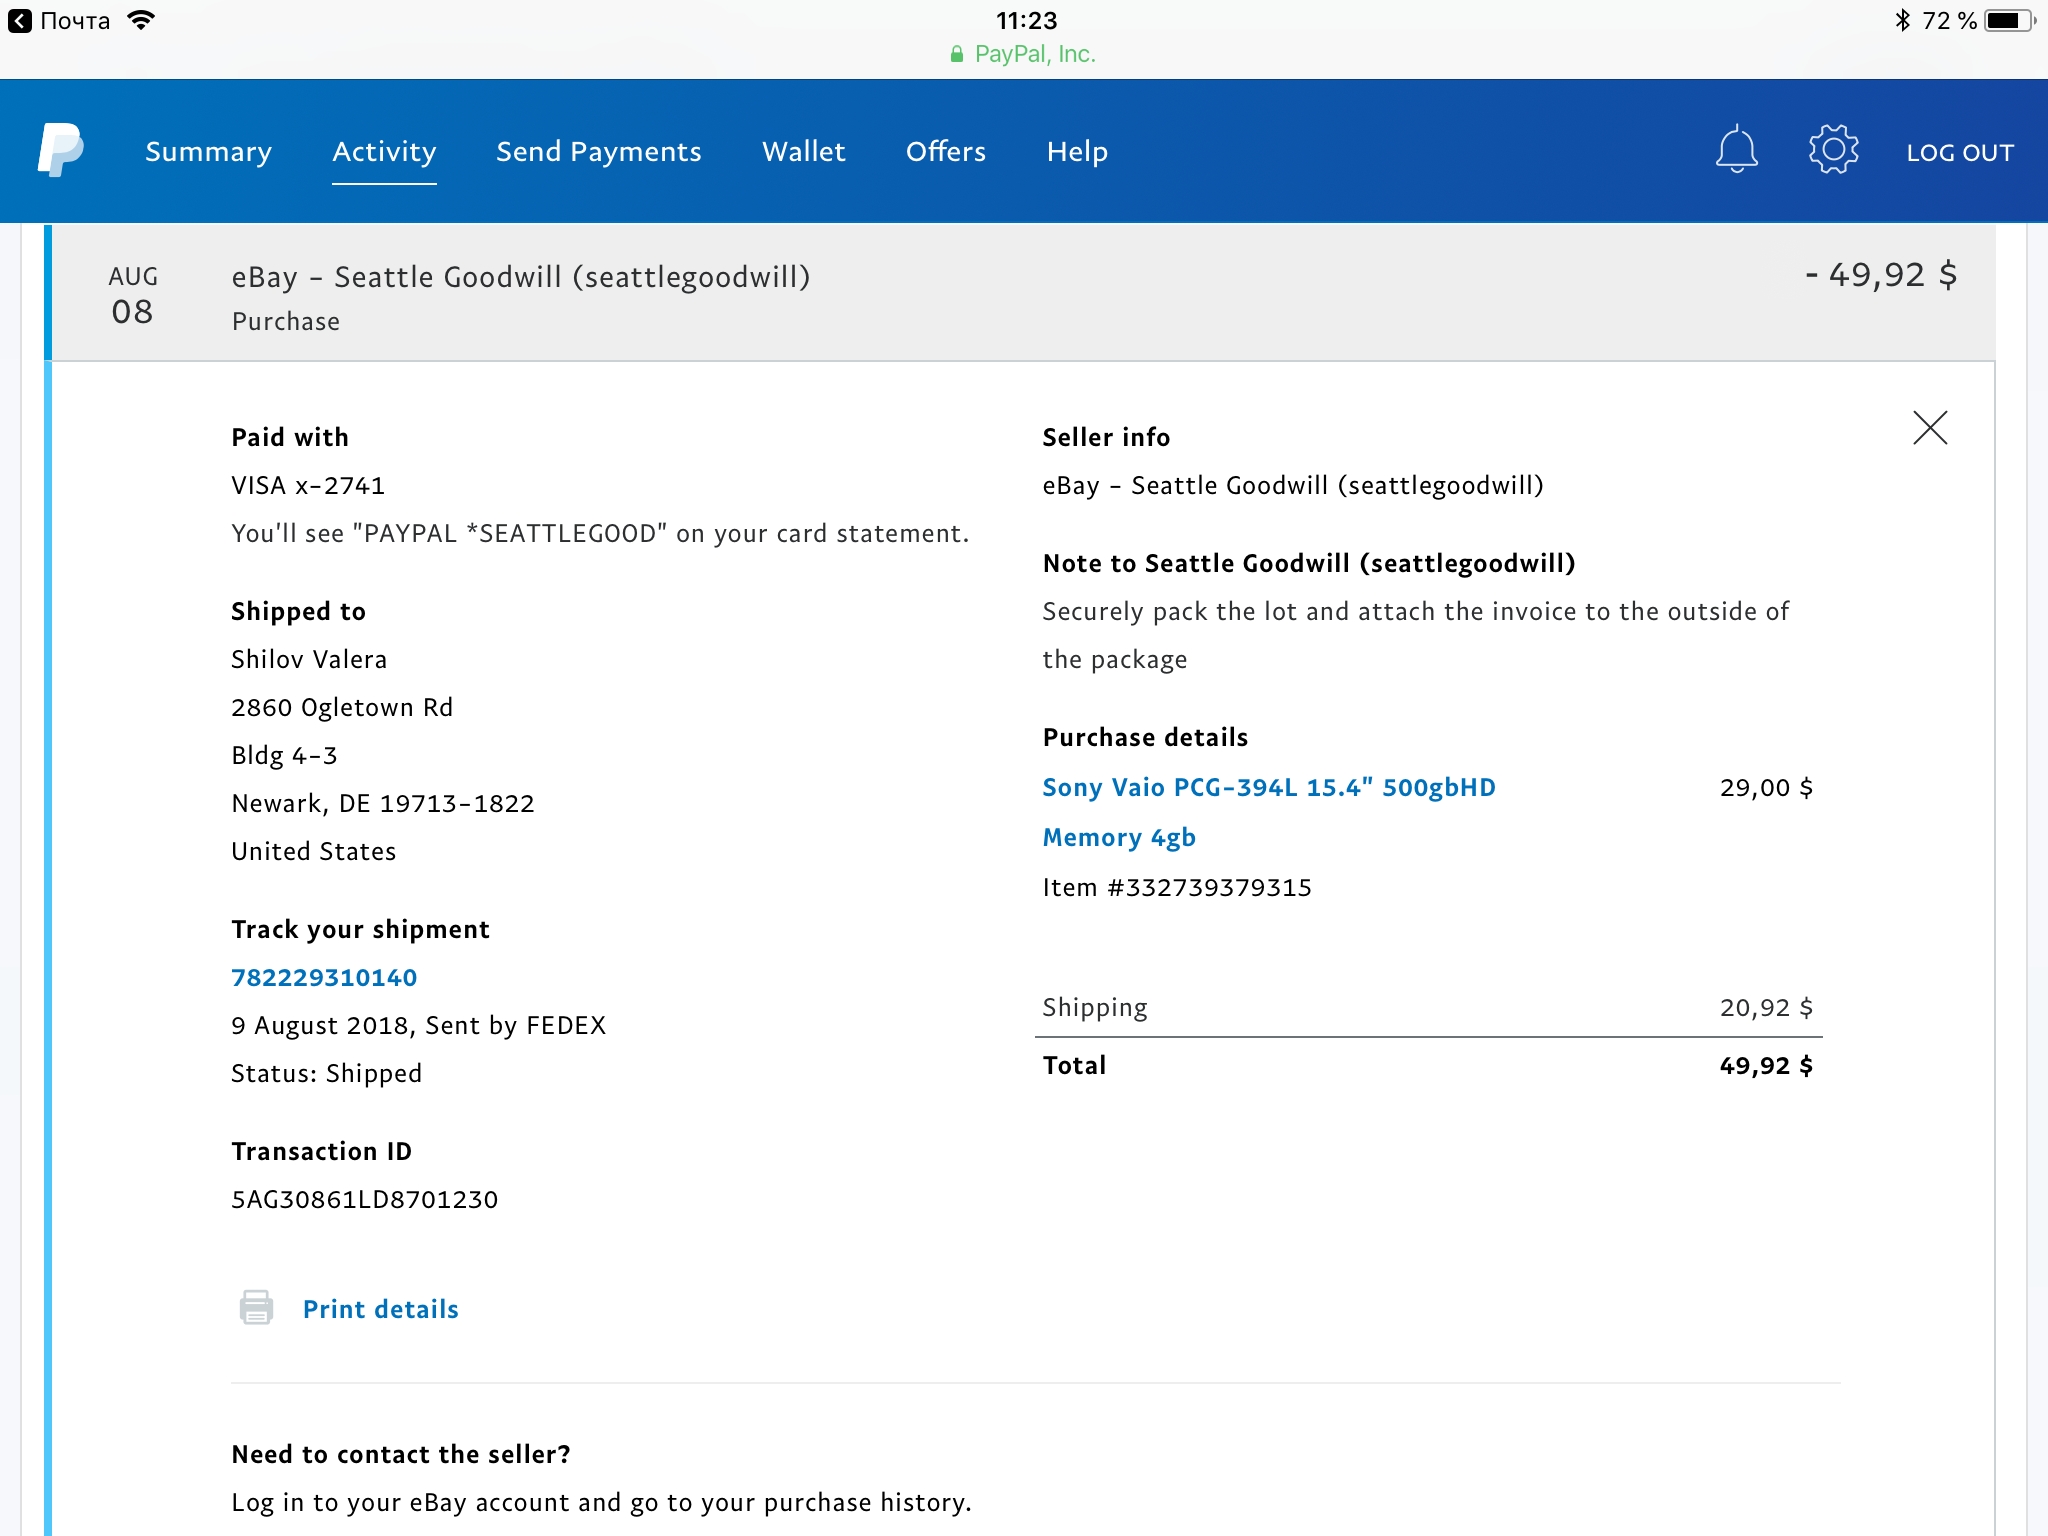The width and height of the screenshot is (2048, 1536).
Task: Select the transaction ID 5AG30861LD8701230
Action: [365, 1199]
